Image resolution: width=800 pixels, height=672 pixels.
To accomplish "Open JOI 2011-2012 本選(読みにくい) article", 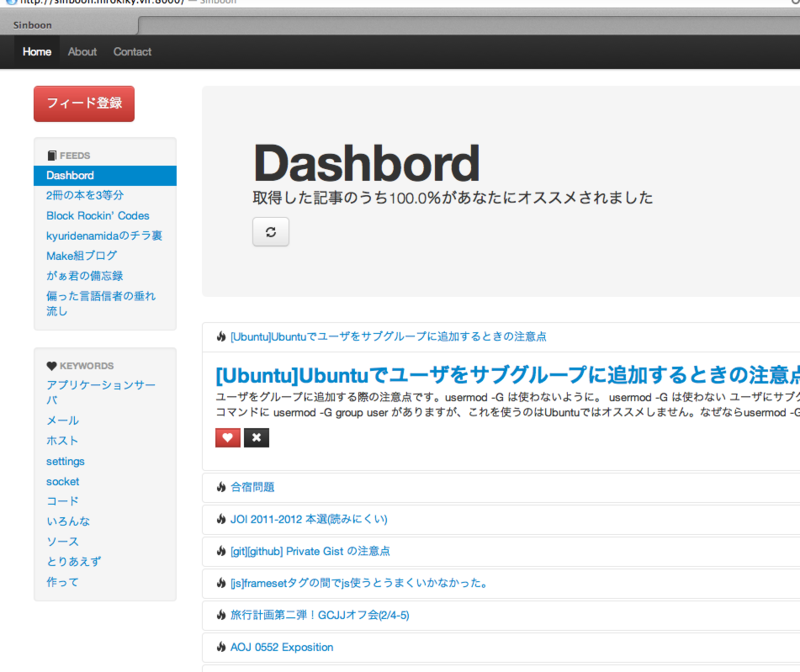I will [x=309, y=519].
